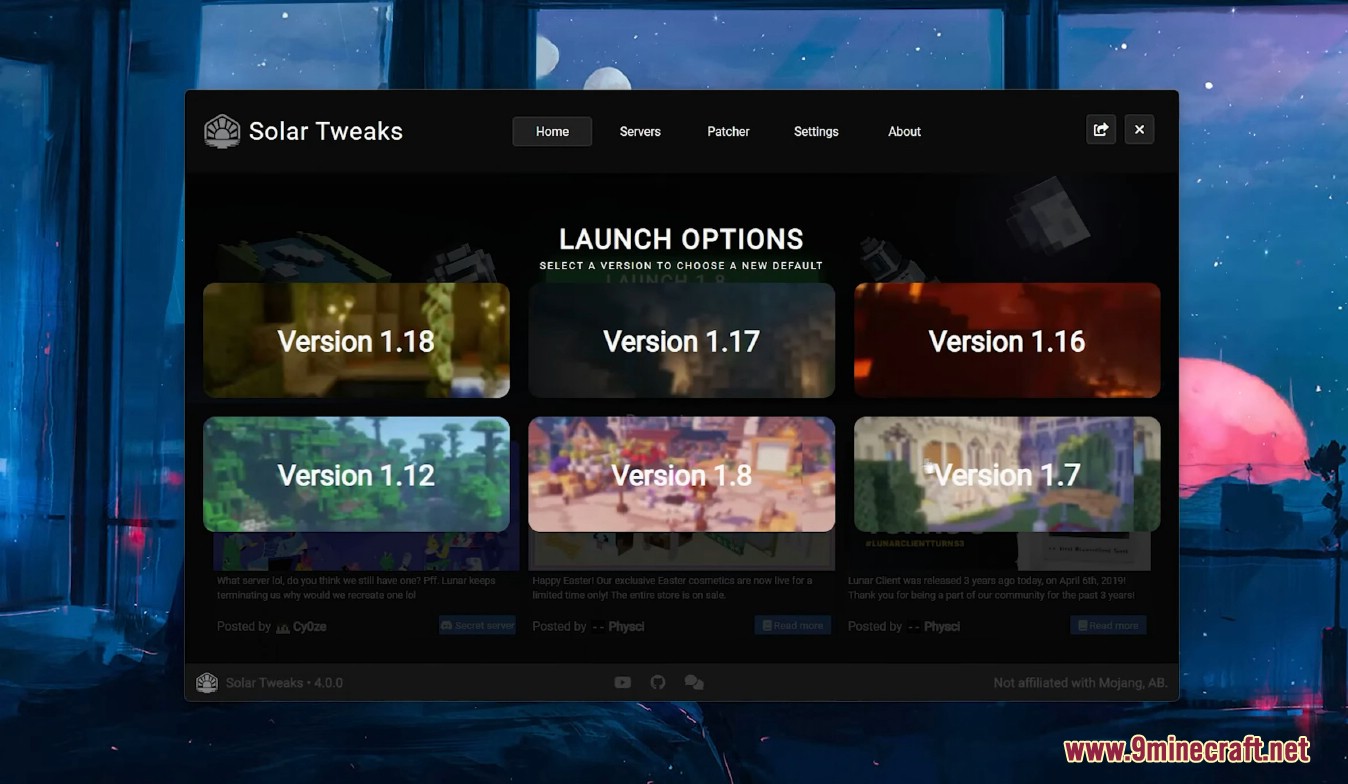Image resolution: width=1348 pixels, height=784 pixels.
Task: Click the small footer Solar Tweaks logo
Action: point(206,682)
